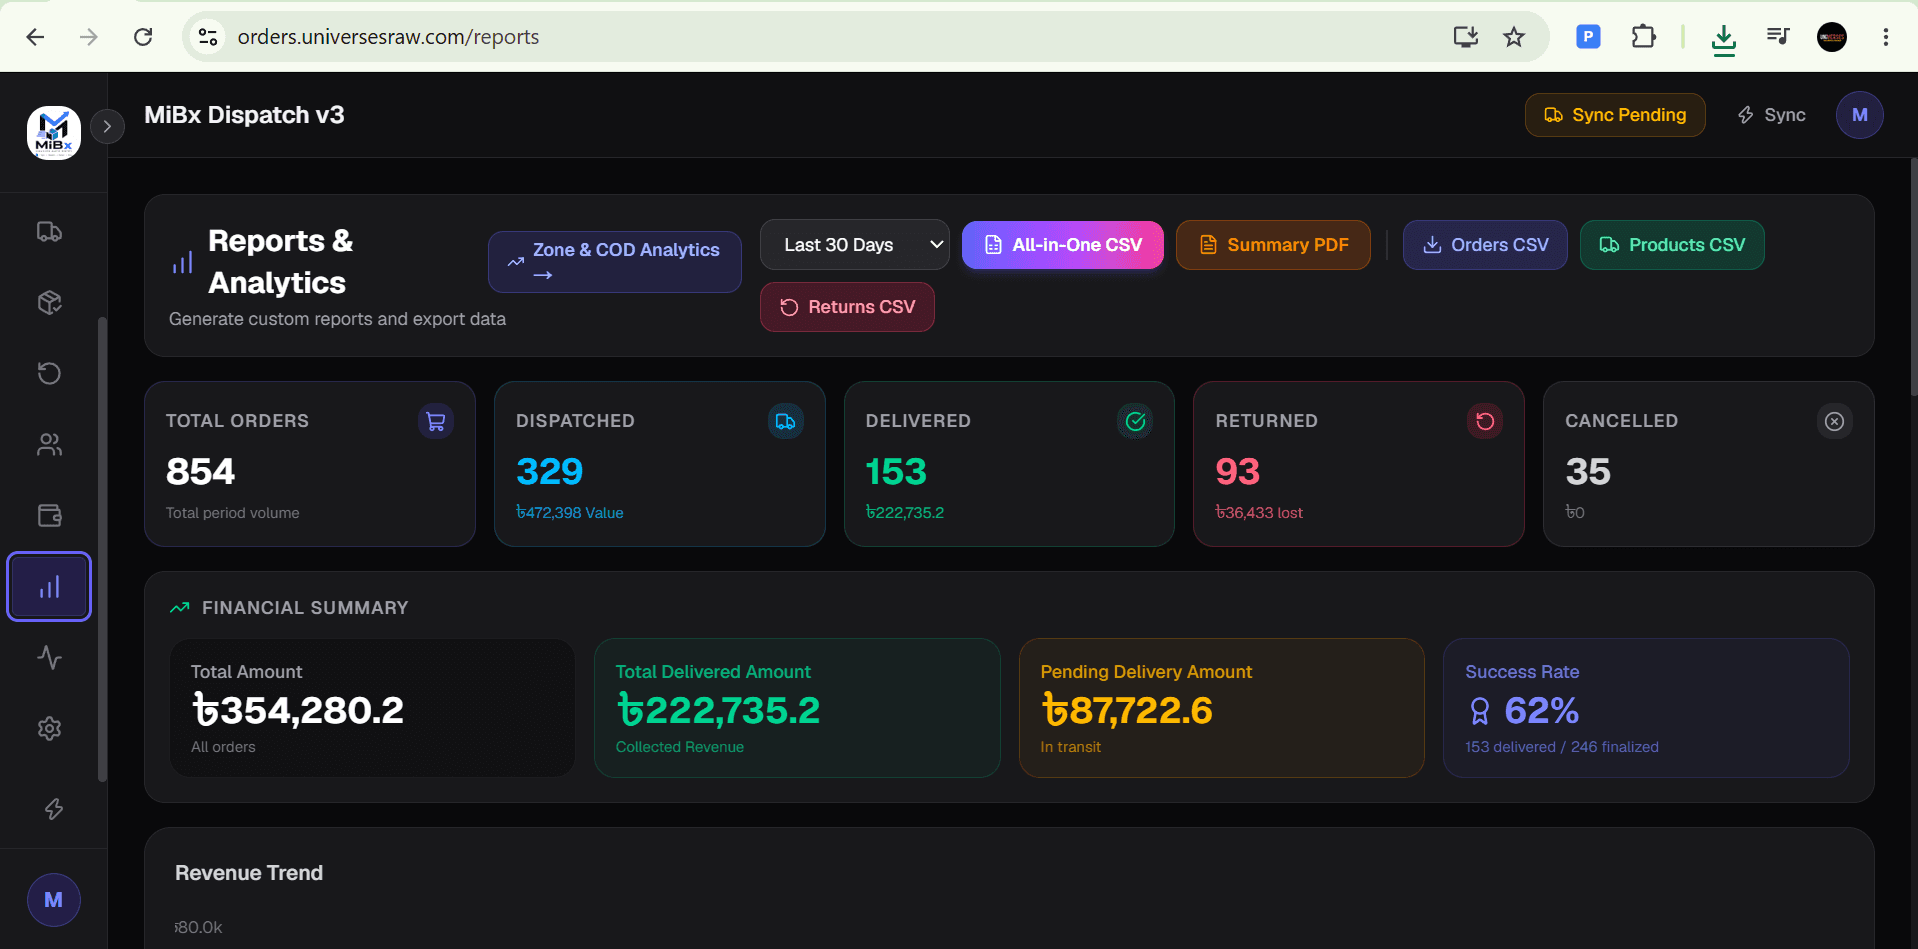Open the customers sidebar icon
The width and height of the screenshot is (1918, 949).
click(49, 444)
